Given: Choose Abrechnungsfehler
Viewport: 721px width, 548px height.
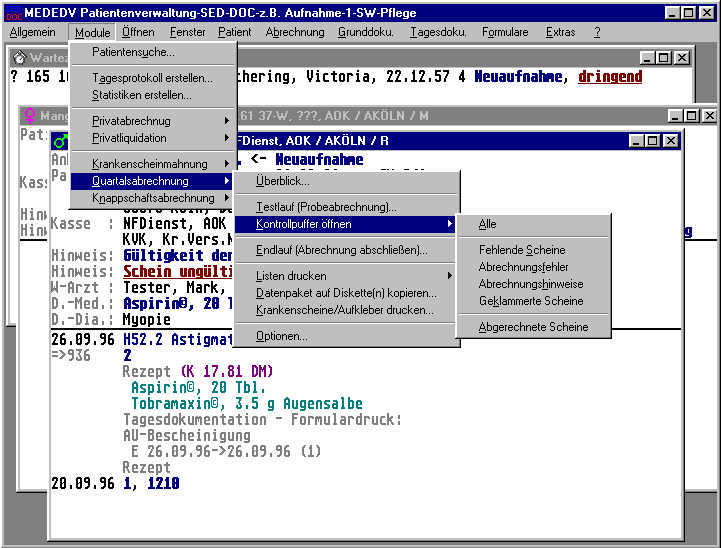Looking at the screenshot, I should coord(533,267).
